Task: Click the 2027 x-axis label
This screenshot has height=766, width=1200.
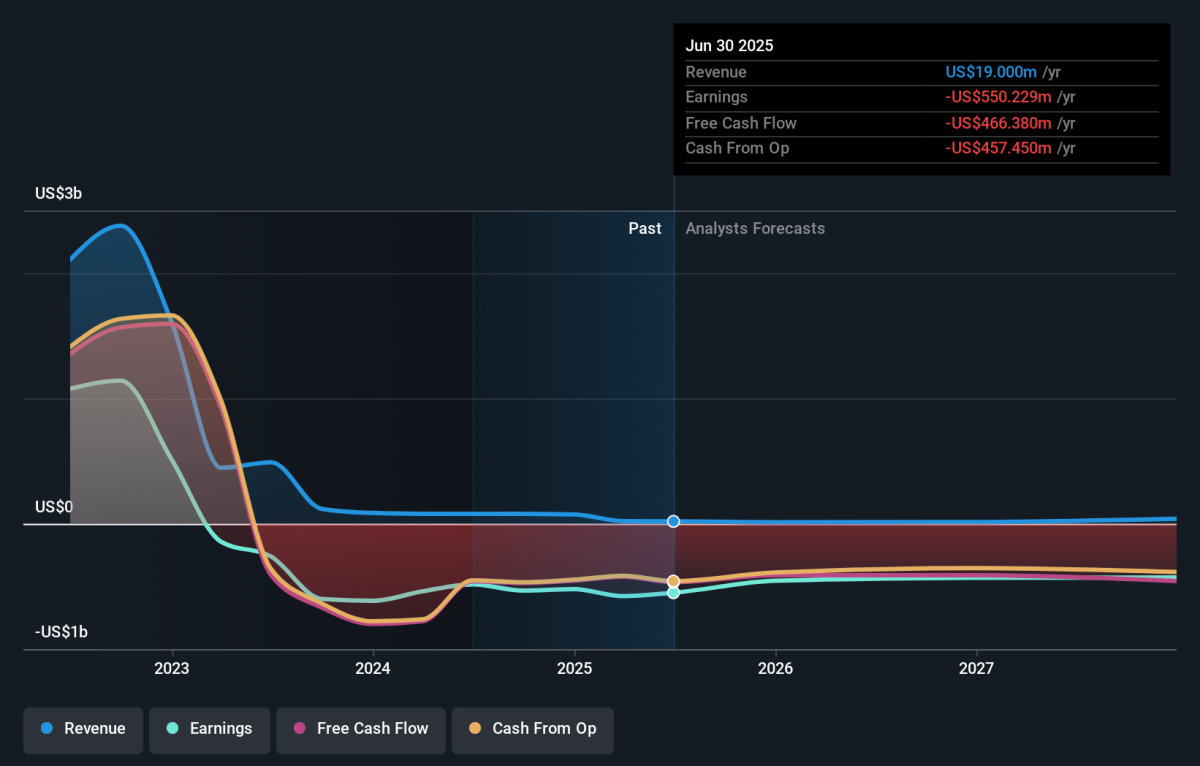Action: pos(976,668)
